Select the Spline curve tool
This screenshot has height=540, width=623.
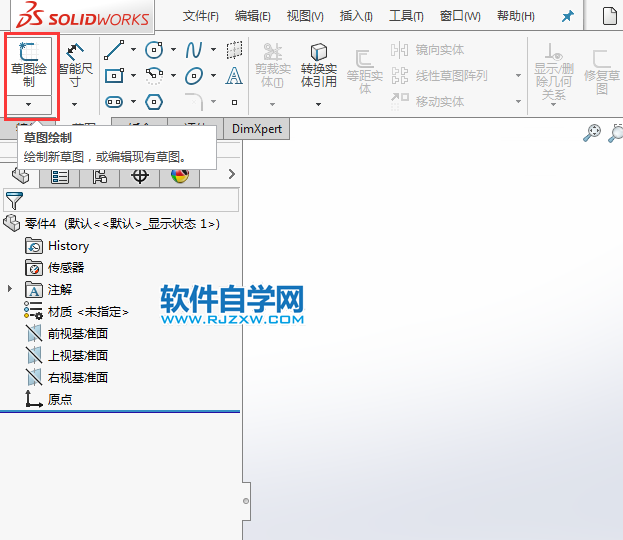pyautogui.click(x=194, y=50)
